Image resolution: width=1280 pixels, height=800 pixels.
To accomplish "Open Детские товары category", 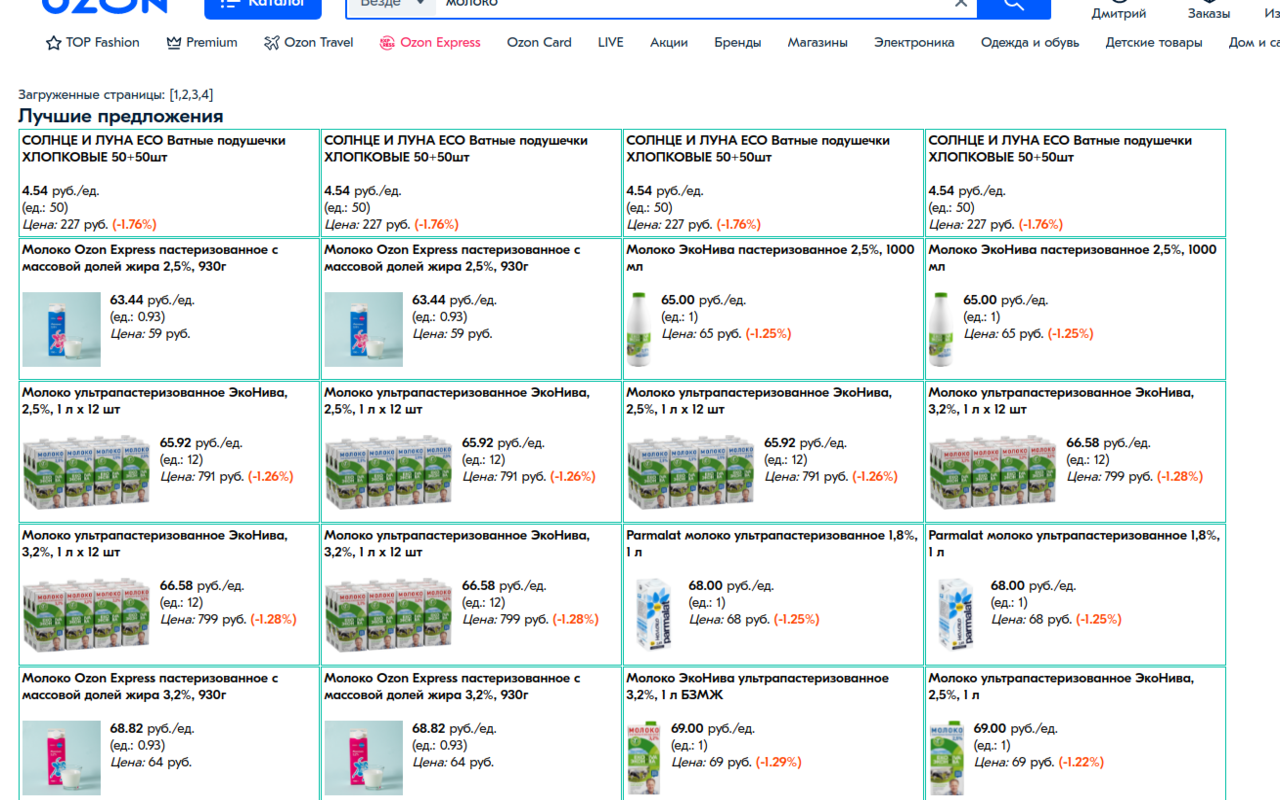I will tap(1154, 42).
